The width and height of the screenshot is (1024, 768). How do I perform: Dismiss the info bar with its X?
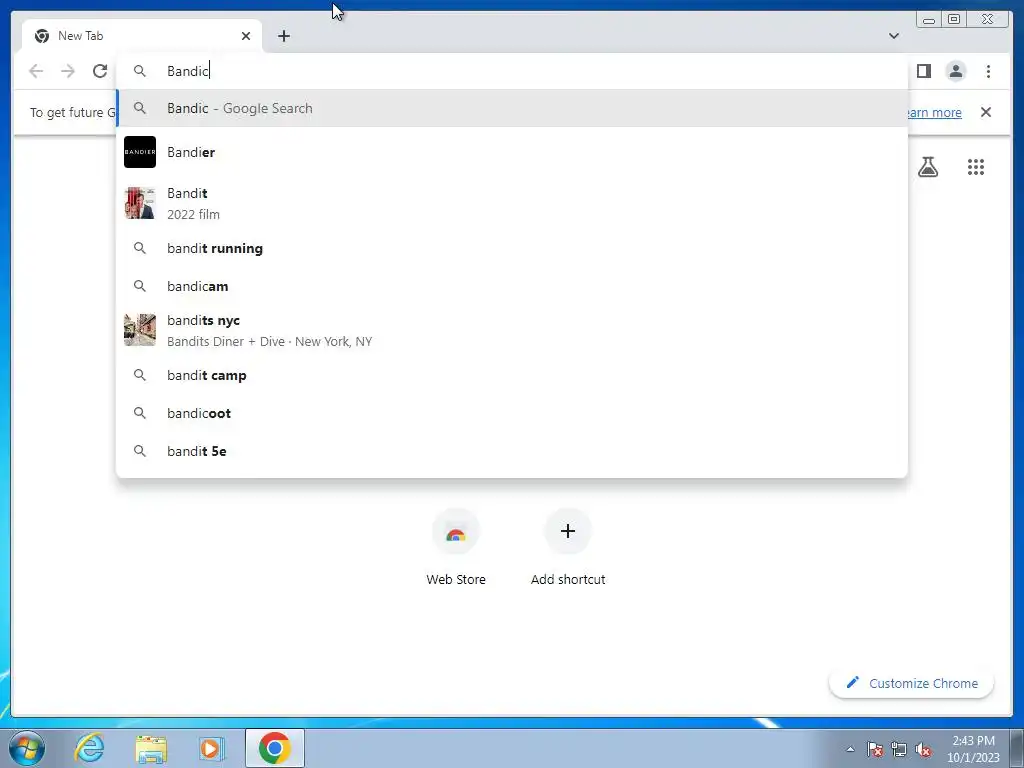pyautogui.click(x=986, y=112)
